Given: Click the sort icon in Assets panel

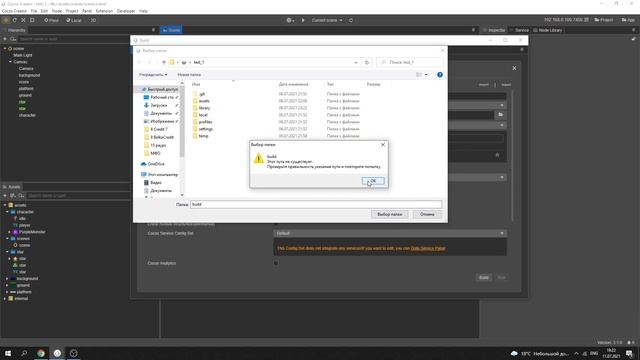Looking at the screenshot, I should (x=13, y=196).
